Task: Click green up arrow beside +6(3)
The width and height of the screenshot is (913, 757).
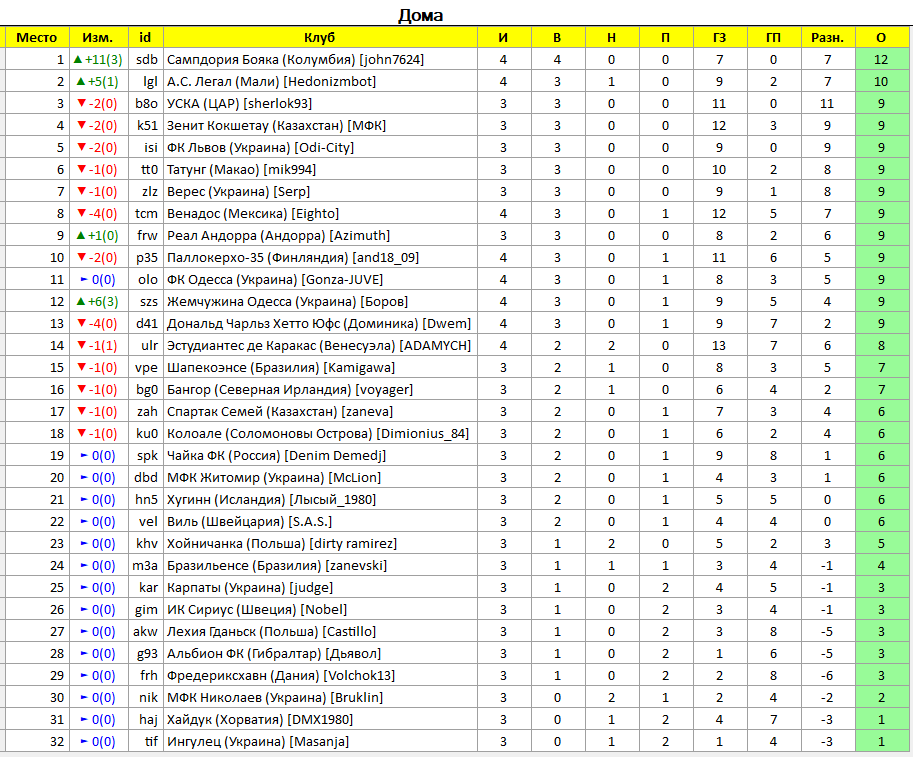Action: [81, 302]
